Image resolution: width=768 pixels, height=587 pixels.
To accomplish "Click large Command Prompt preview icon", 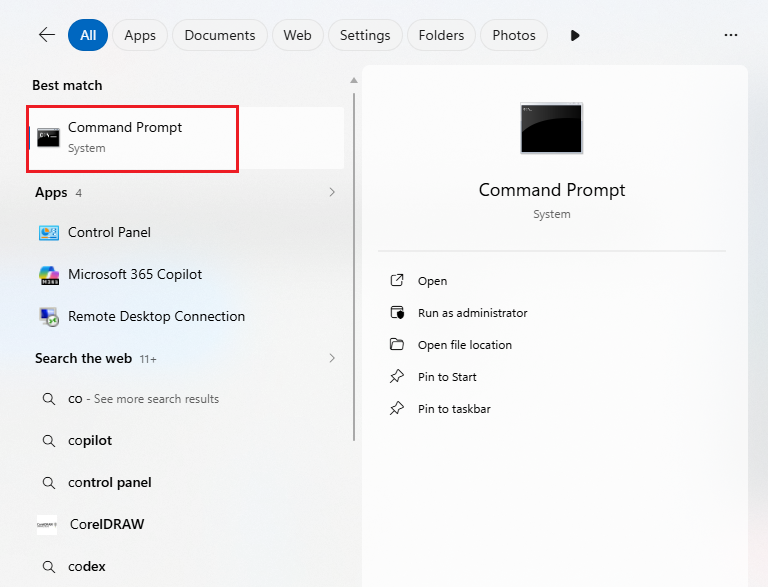I will [552, 128].
